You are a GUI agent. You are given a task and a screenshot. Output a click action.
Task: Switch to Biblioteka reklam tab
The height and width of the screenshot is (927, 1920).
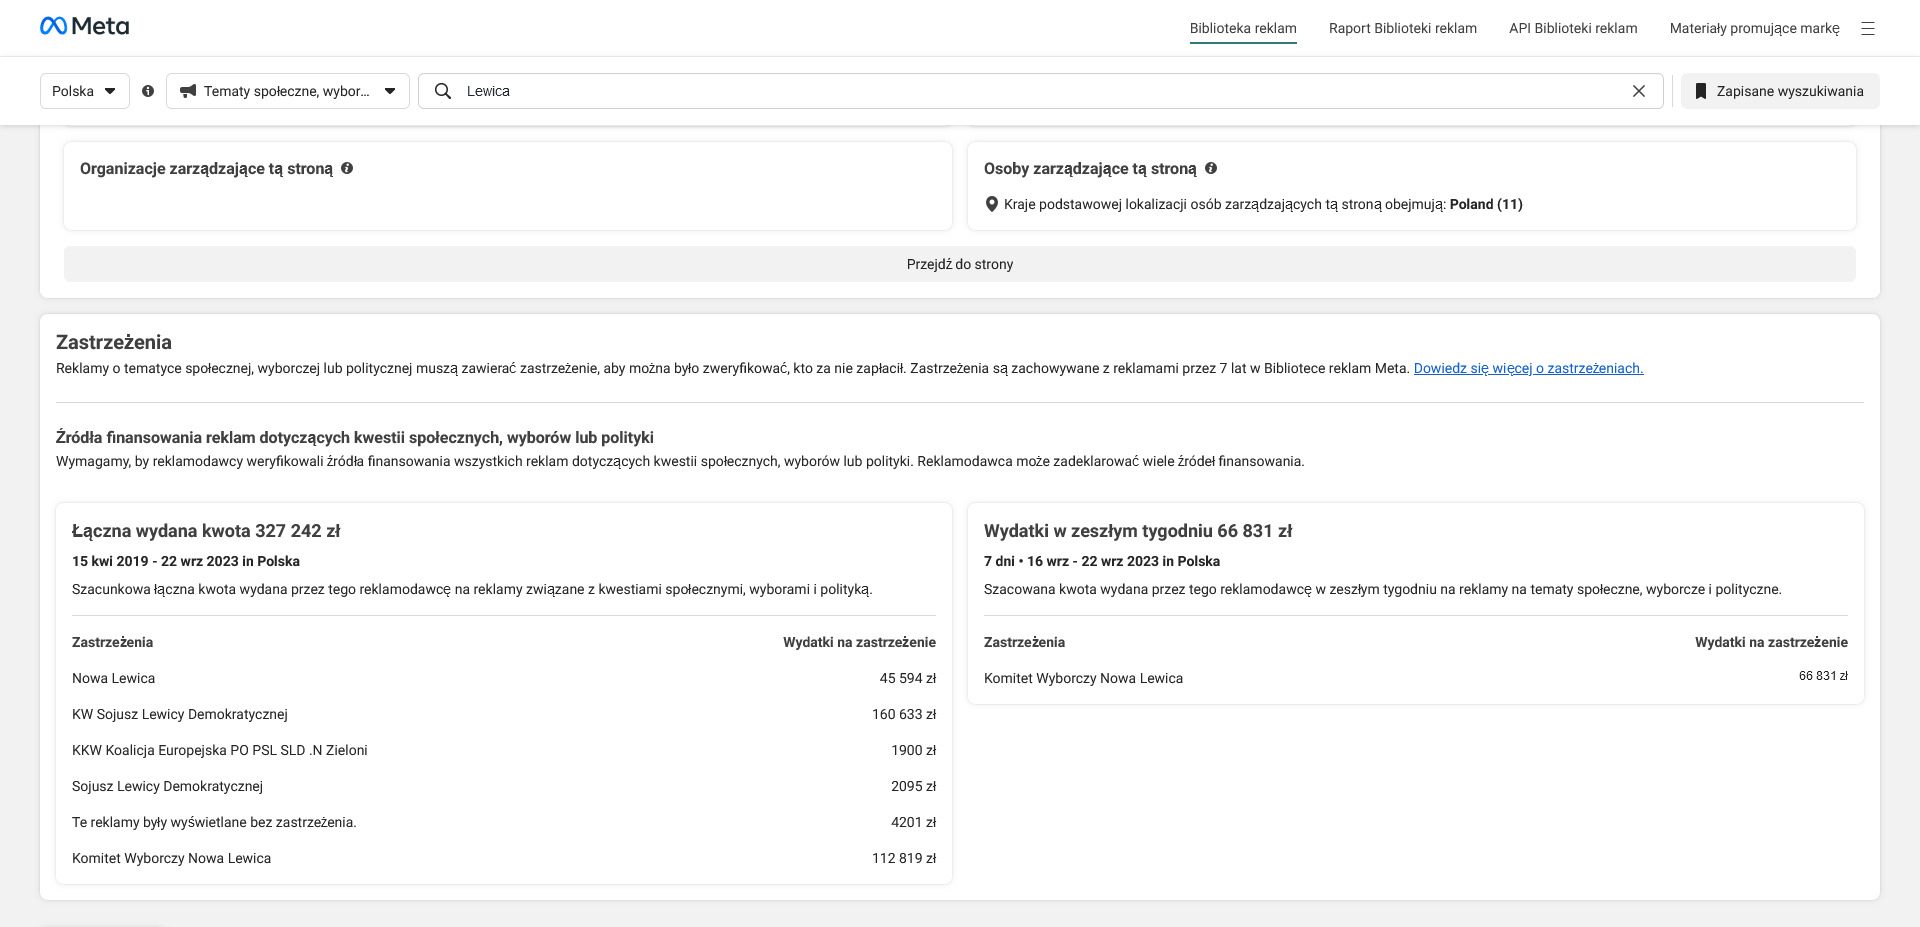click(x=1243, y=28)
